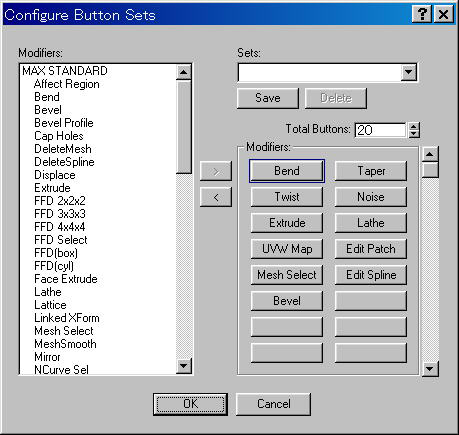The image size is (459, 435).
Task: Save the current button set
Action: (268, 98)
